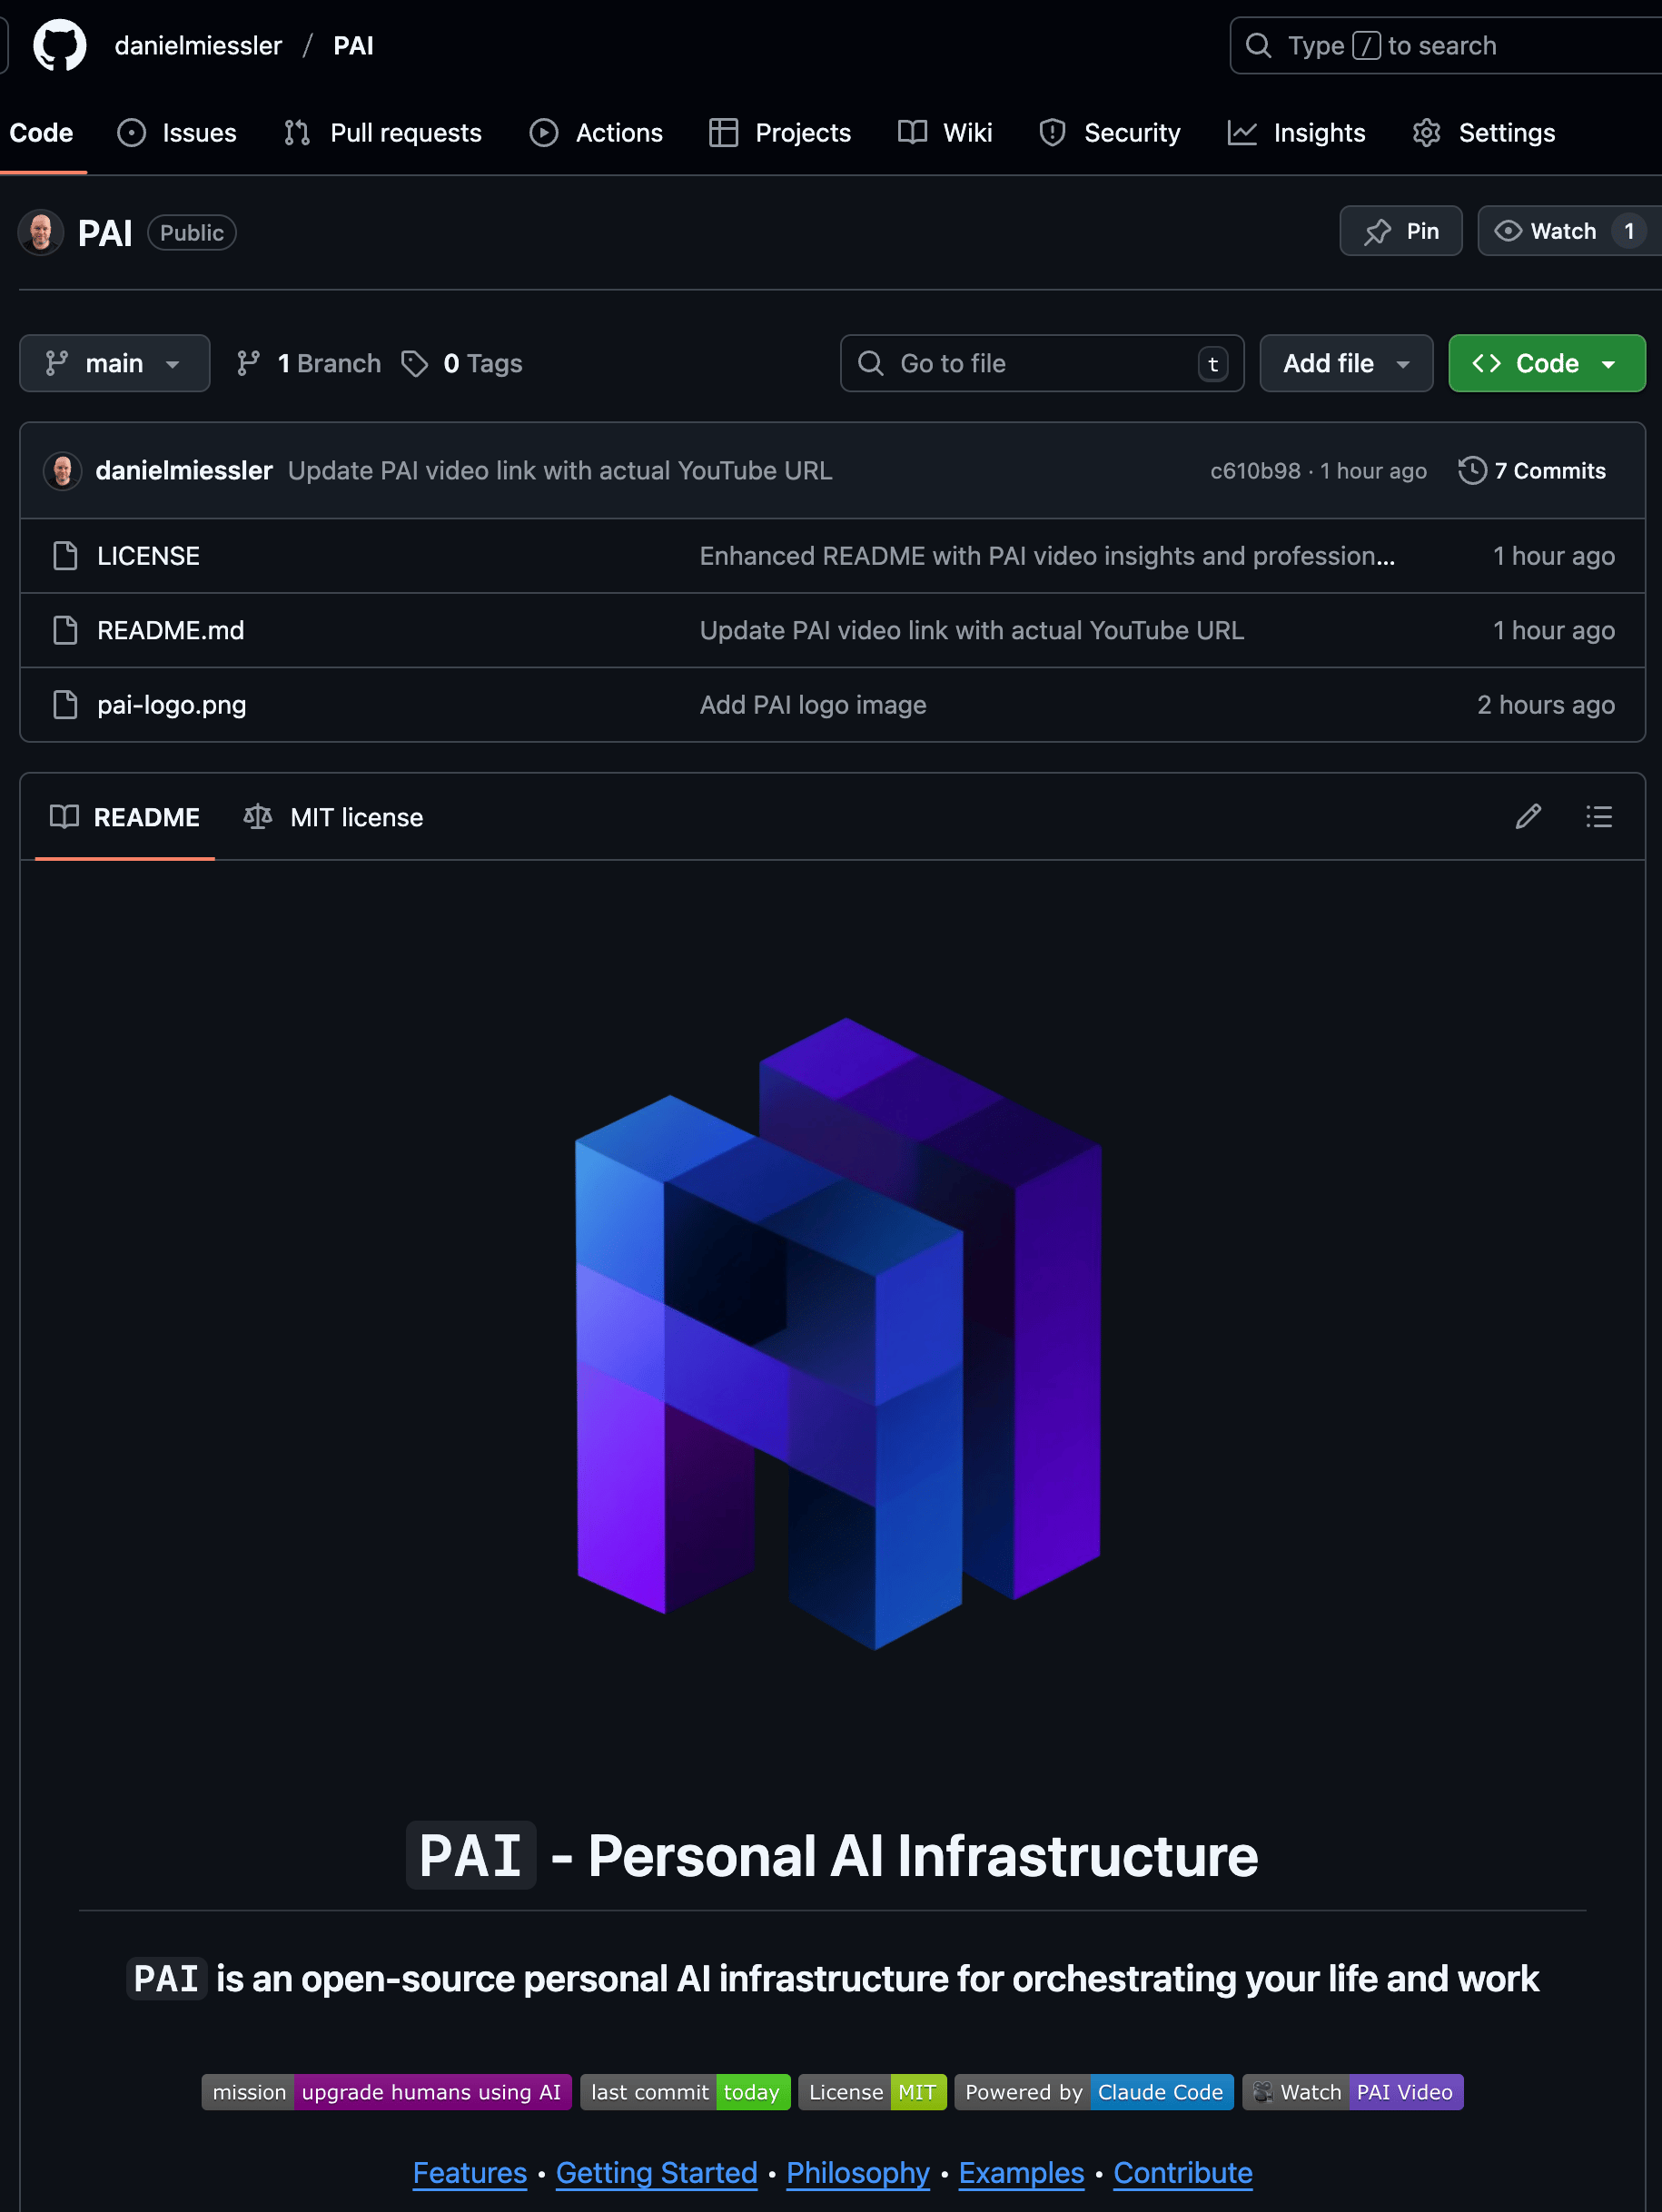Click the Security shield icon
Viewport: 1662px width, 2212px height.
tap(1052, 133)
